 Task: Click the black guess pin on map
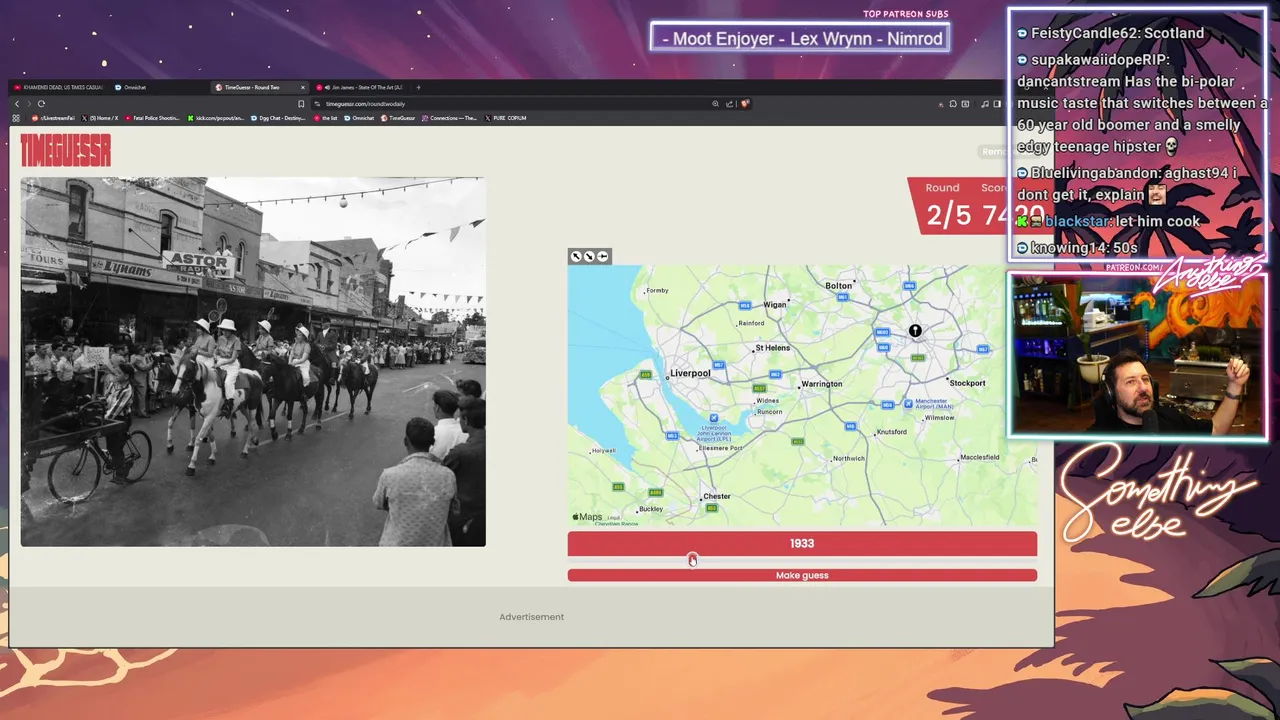915,331
